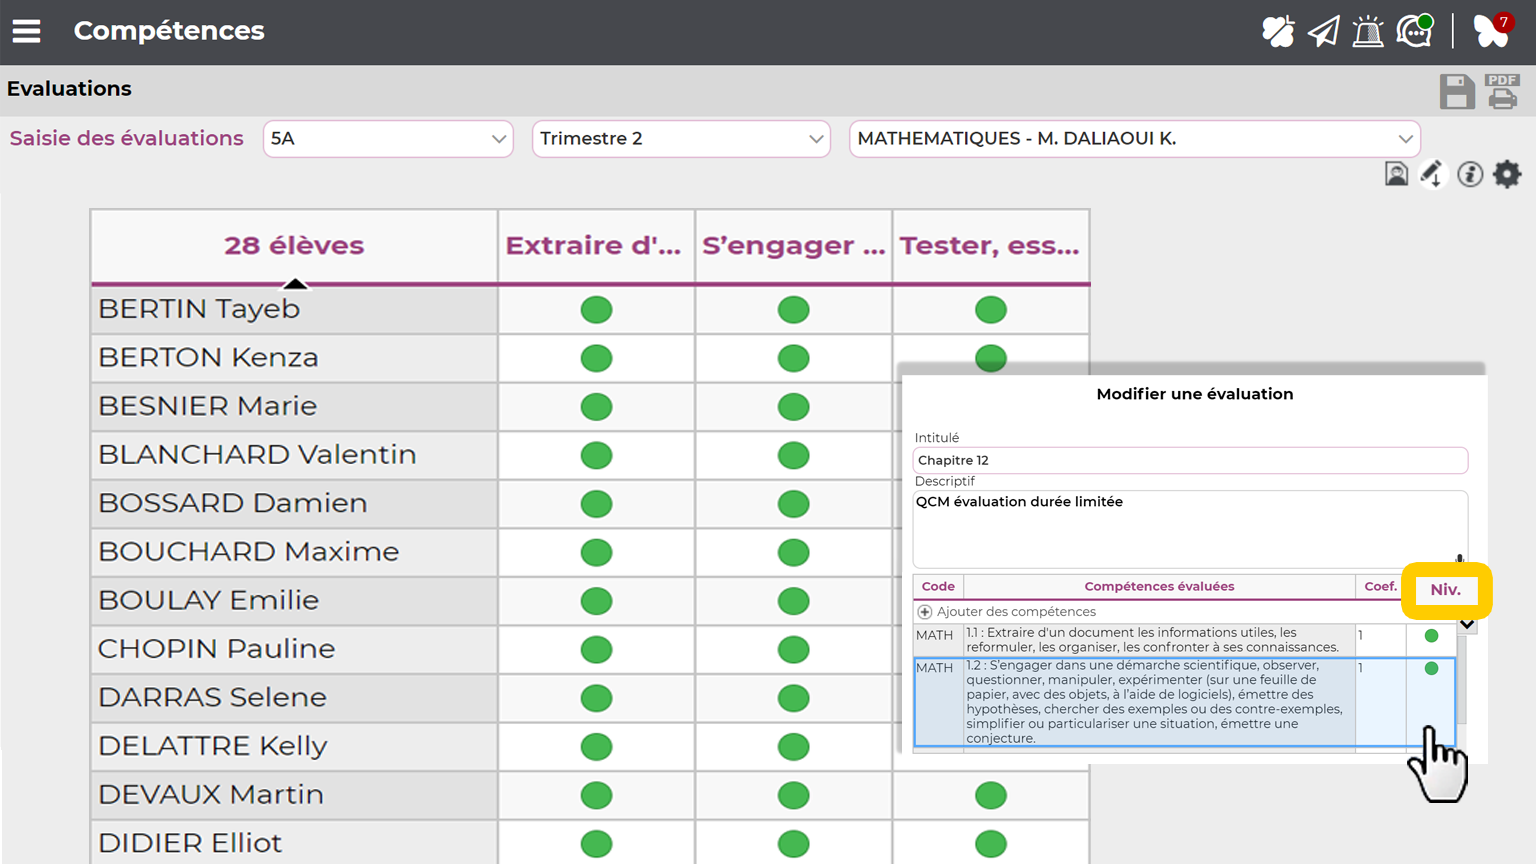This screenshot has height=864, width=1536.
Task: Open the class dropdown showing 5A
Action: (388, 139)
